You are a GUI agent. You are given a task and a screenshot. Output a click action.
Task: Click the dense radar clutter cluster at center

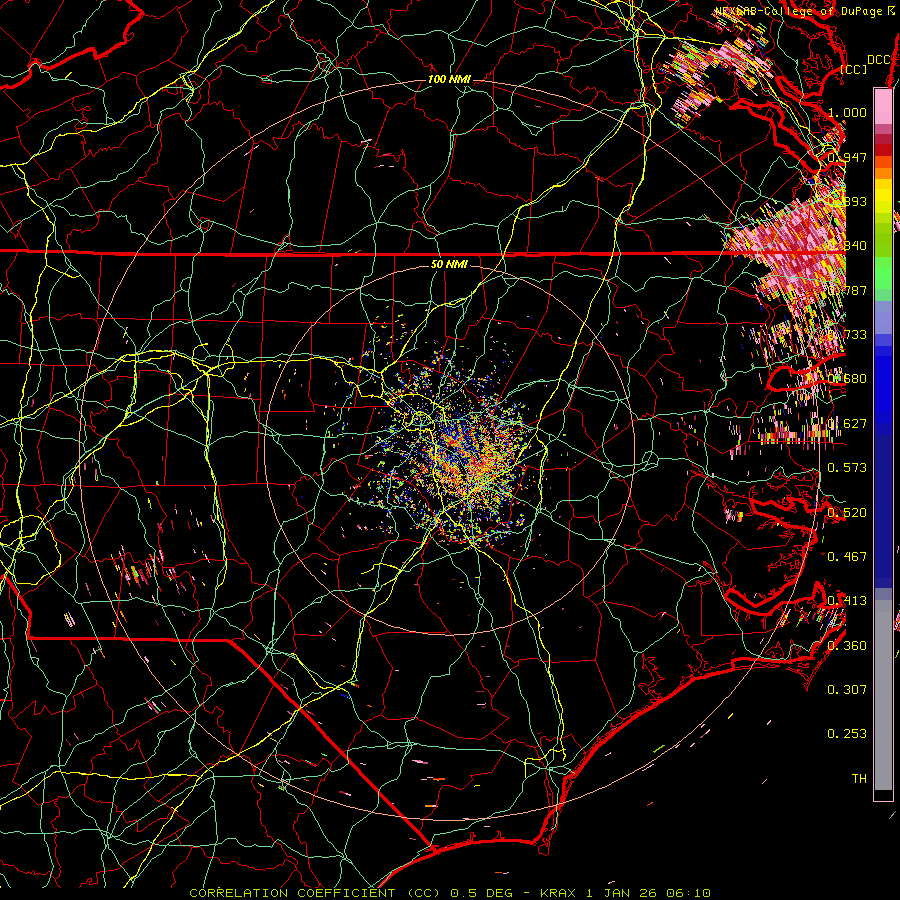click(459, 453)
